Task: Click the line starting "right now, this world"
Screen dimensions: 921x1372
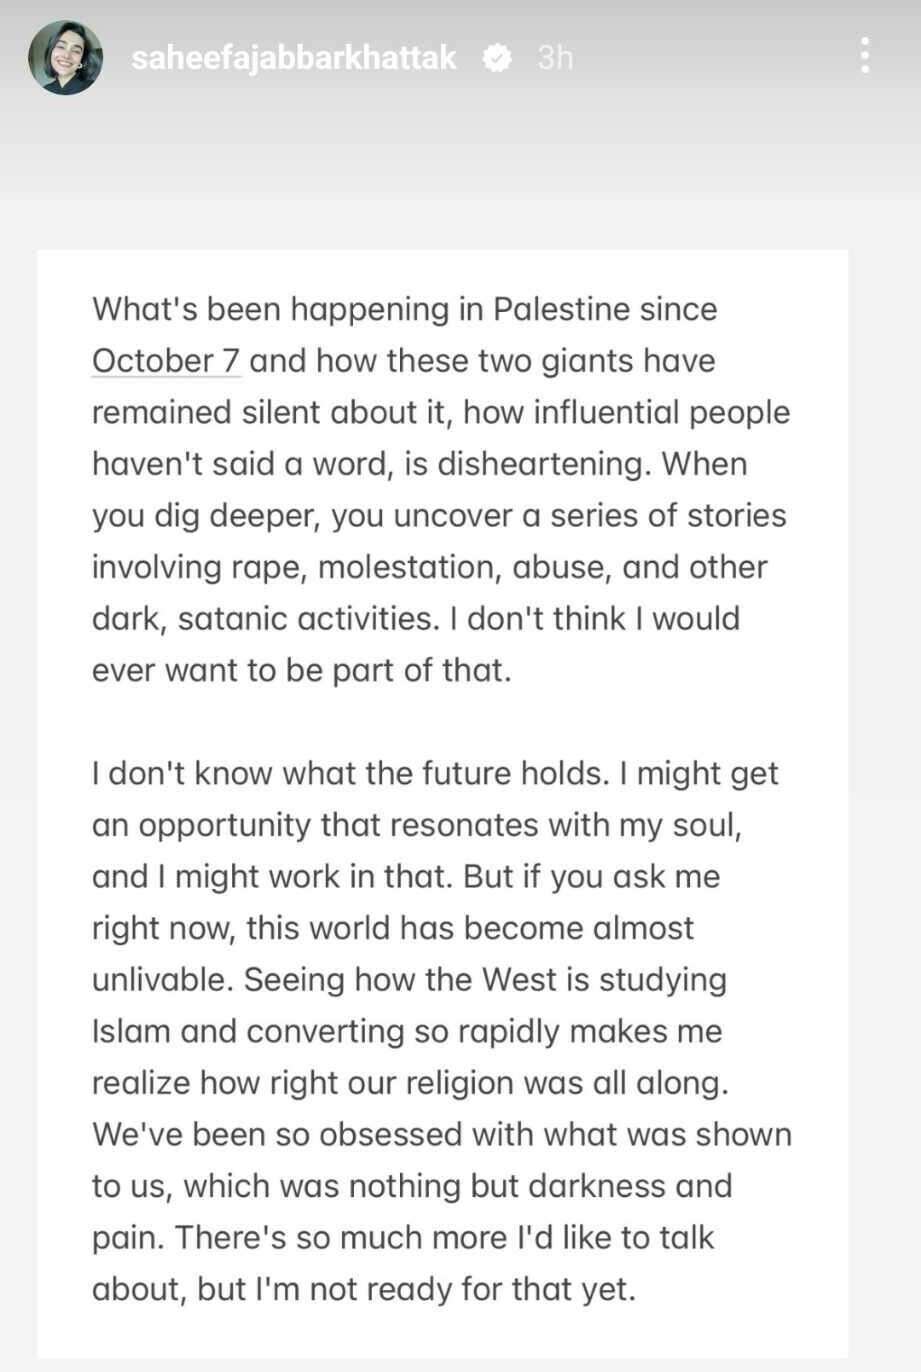Action: [x=392, y=928]
